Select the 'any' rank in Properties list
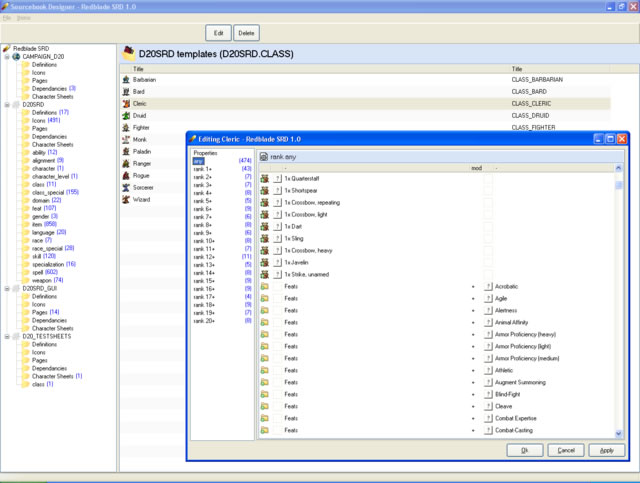This screenshot has height=483, width=640. click(198, 161)
